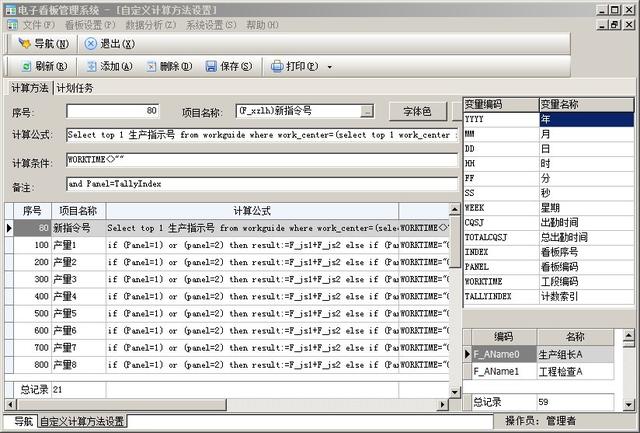Viewport: 640px width, 433px height.
Task: Save changes with the 保存 button
Action: tap(228, 67)
